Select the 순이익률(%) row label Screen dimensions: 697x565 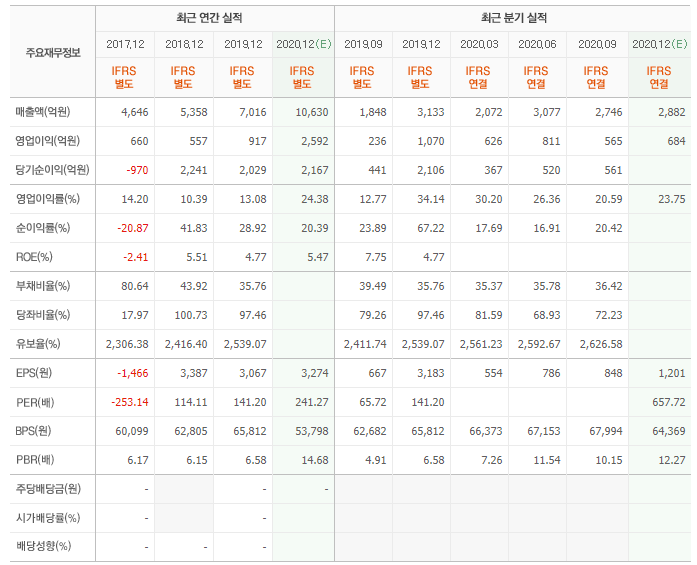pyautogui.click(x=43, y=228)
